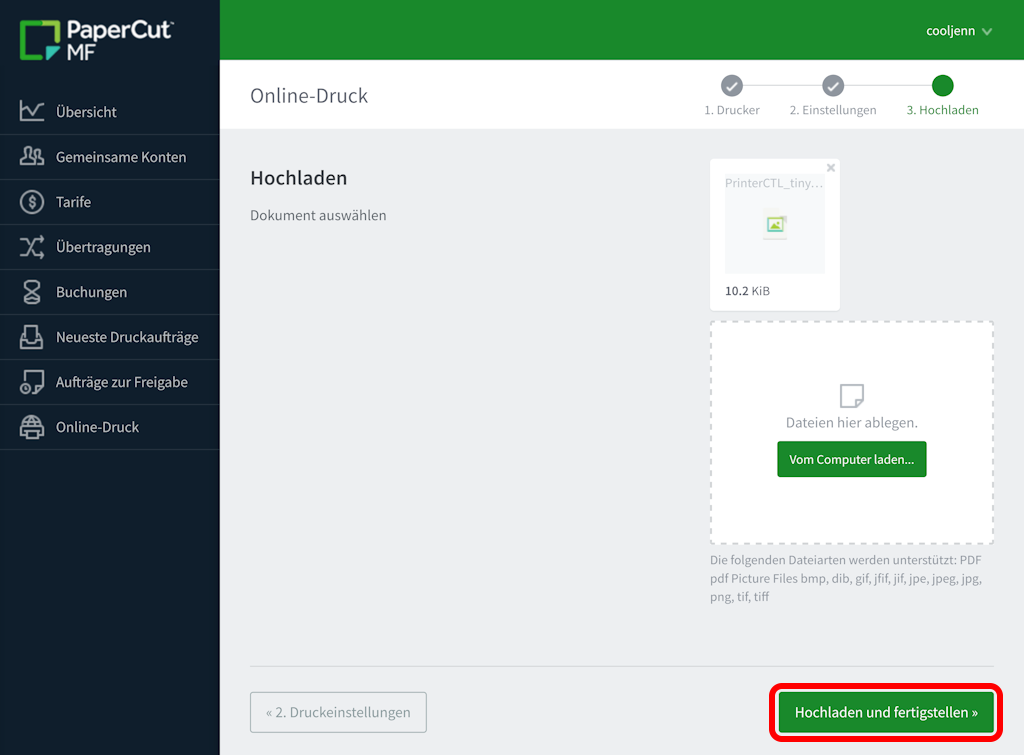Image resolution: width=1024 pixels, height=755 pixels.
Task: Click the Gemeinsame Konten people icon
Action: (x=32, y=156)
